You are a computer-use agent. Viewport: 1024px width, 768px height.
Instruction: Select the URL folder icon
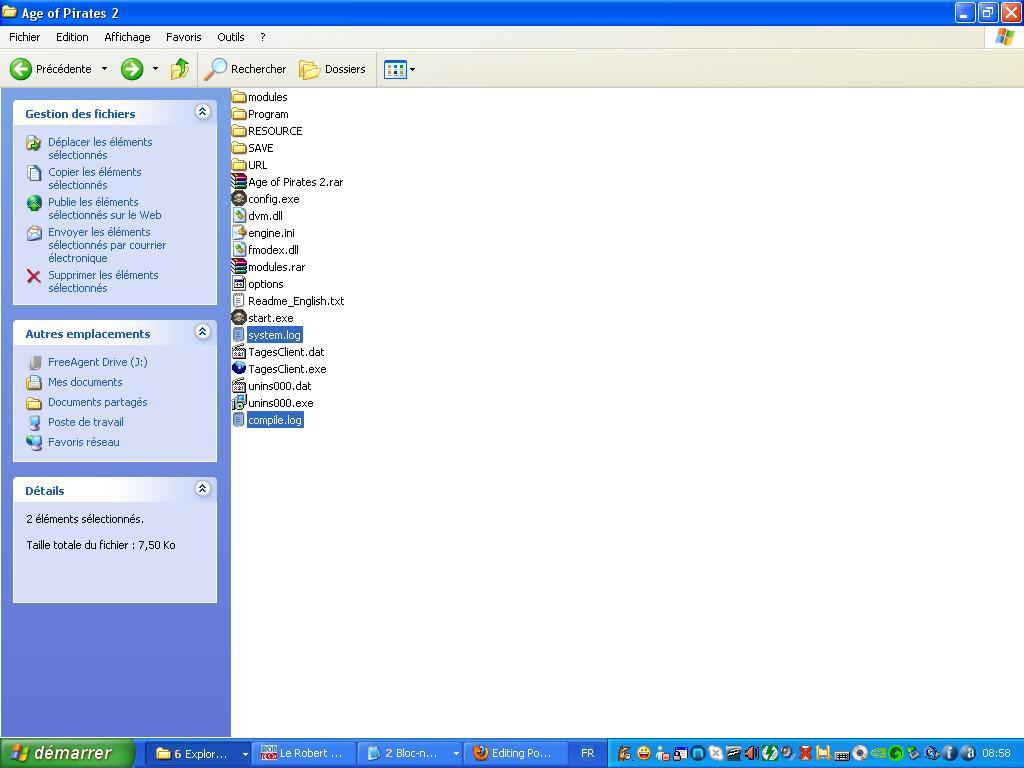[239, 165]
